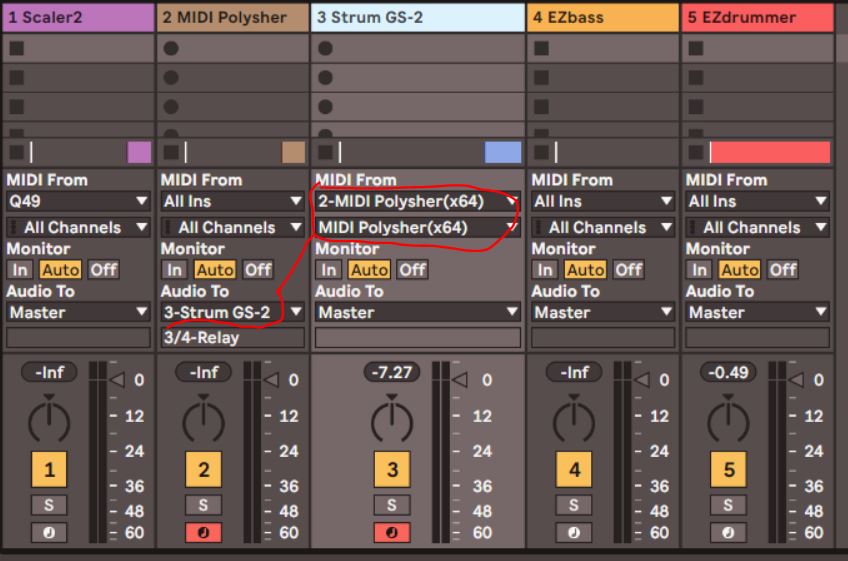Screen dimensions: 848x561
Task: Set EZbass monitor to In
Action: pyautogui.click(x=545, y=269)
